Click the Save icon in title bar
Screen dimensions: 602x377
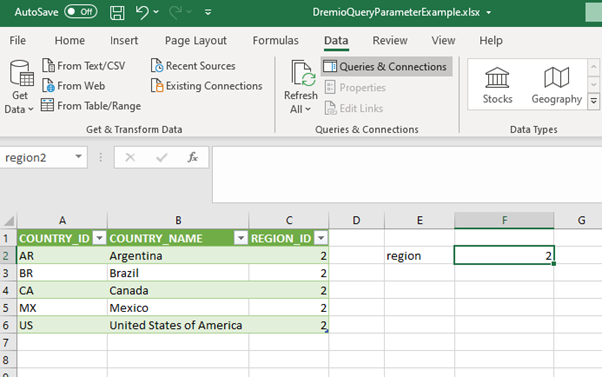[x=117, y=13]
